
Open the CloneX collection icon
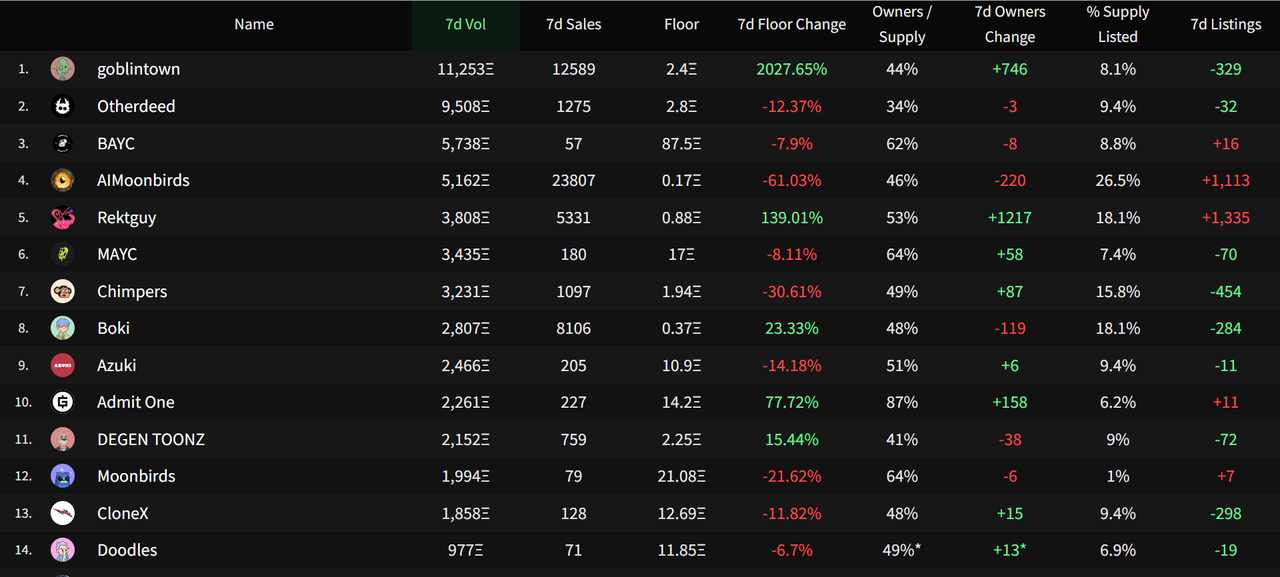pyautogui.click(x=63, y=513)
